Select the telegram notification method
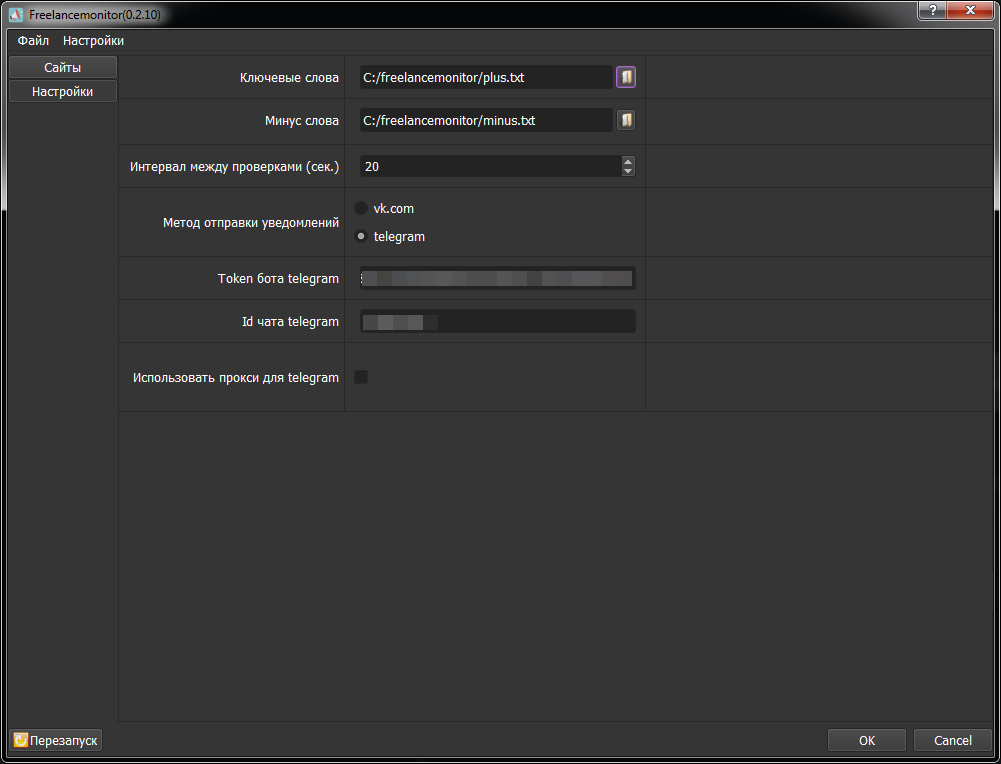1001x764 pixels. click(361, 236)
